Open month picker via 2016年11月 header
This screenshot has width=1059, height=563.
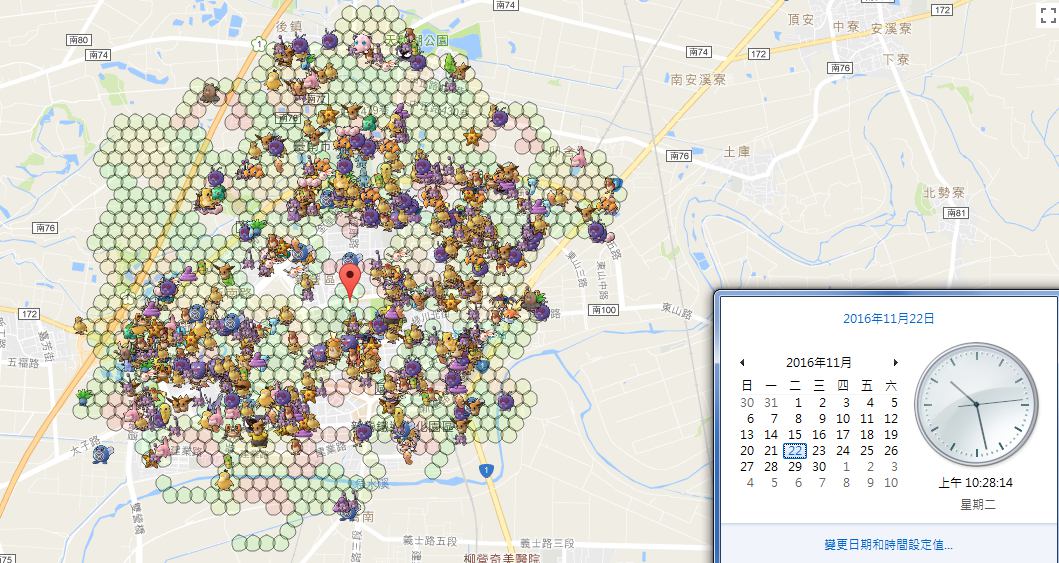[819, 363]
